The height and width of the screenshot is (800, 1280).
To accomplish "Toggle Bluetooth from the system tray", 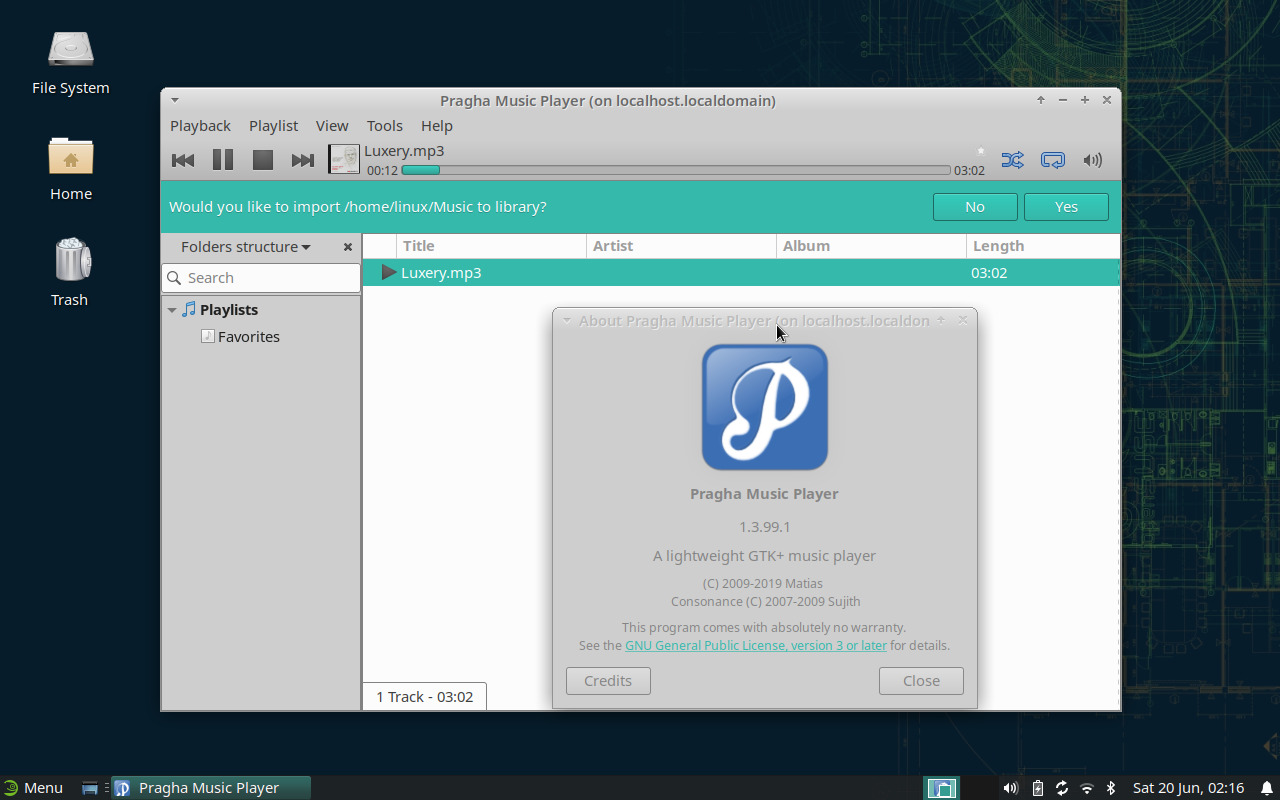I will (1110, 788).
